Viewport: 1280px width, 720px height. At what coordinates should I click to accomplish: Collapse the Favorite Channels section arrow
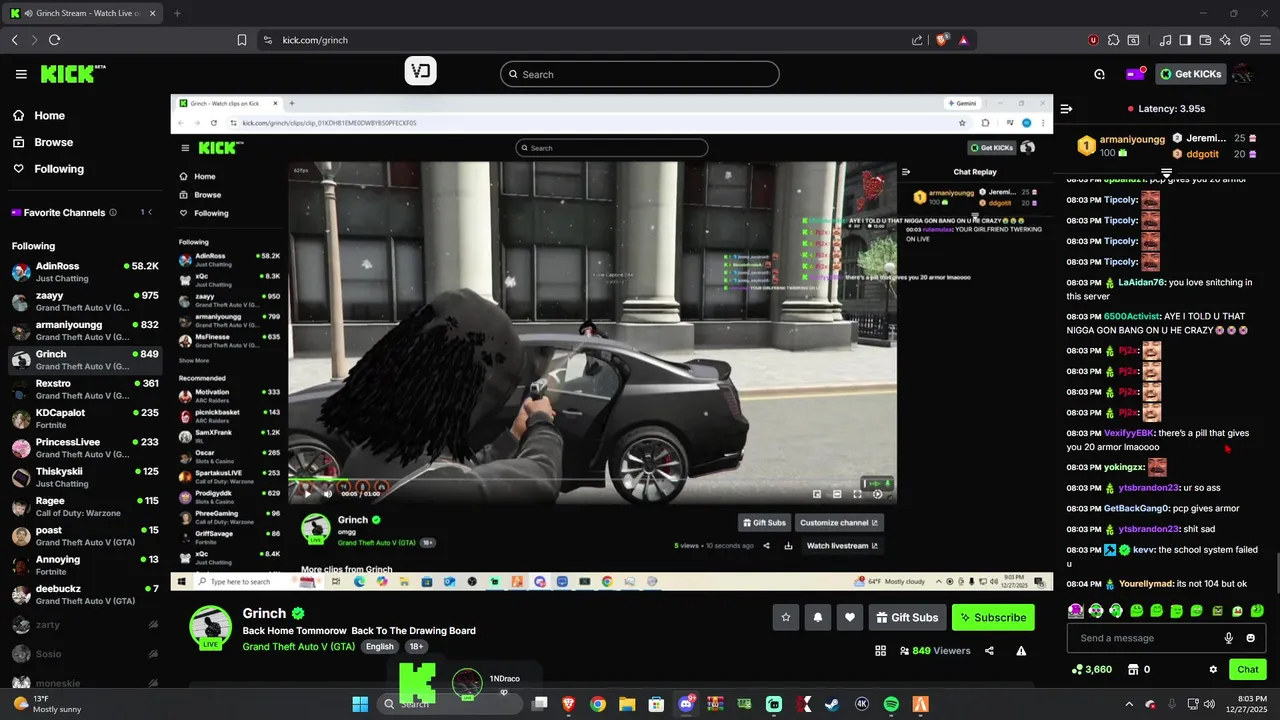[x=150, y=212]
